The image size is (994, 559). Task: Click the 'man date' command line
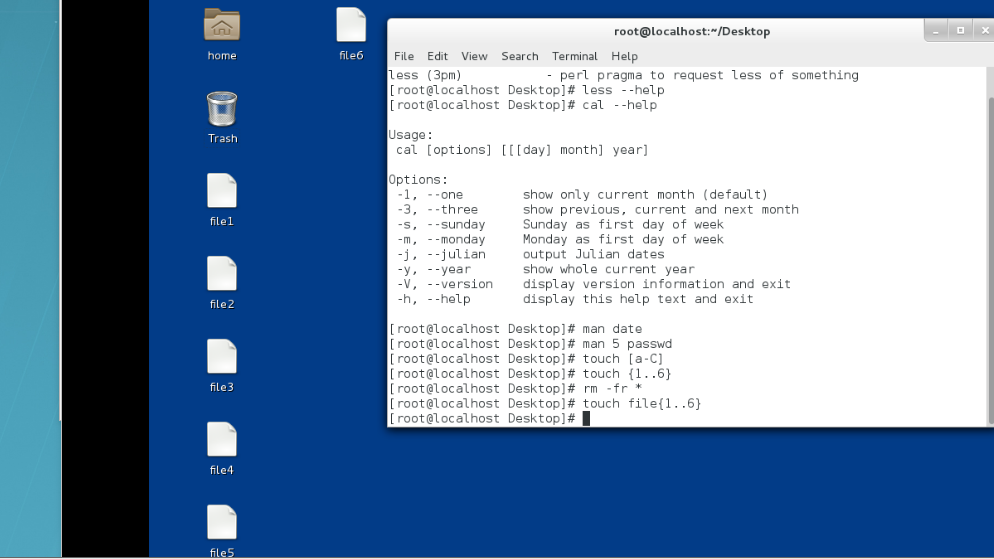(x=515, y=329)
